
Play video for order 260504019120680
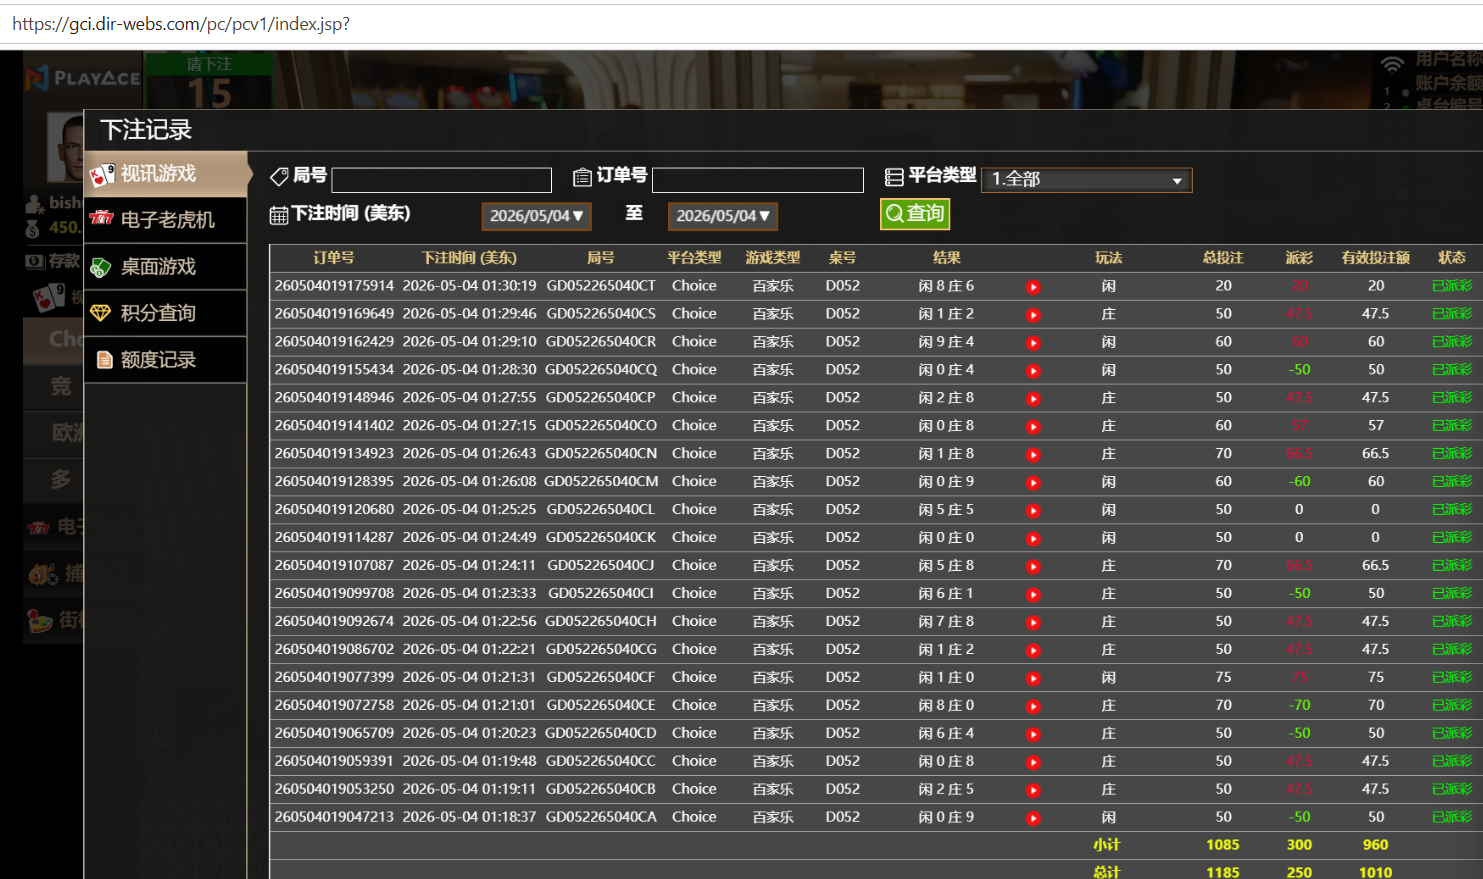coord(1033,511)
